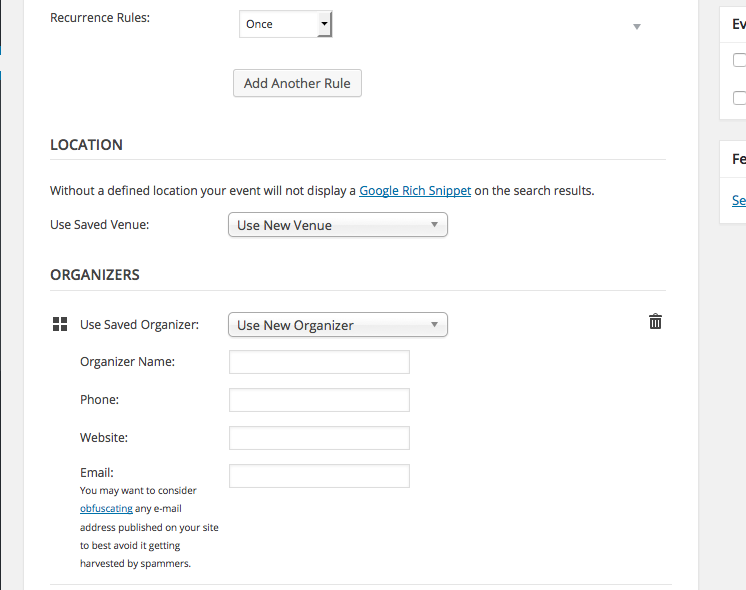Open the Recurrence Rules 'Once' dropdown

coord(285,24)
